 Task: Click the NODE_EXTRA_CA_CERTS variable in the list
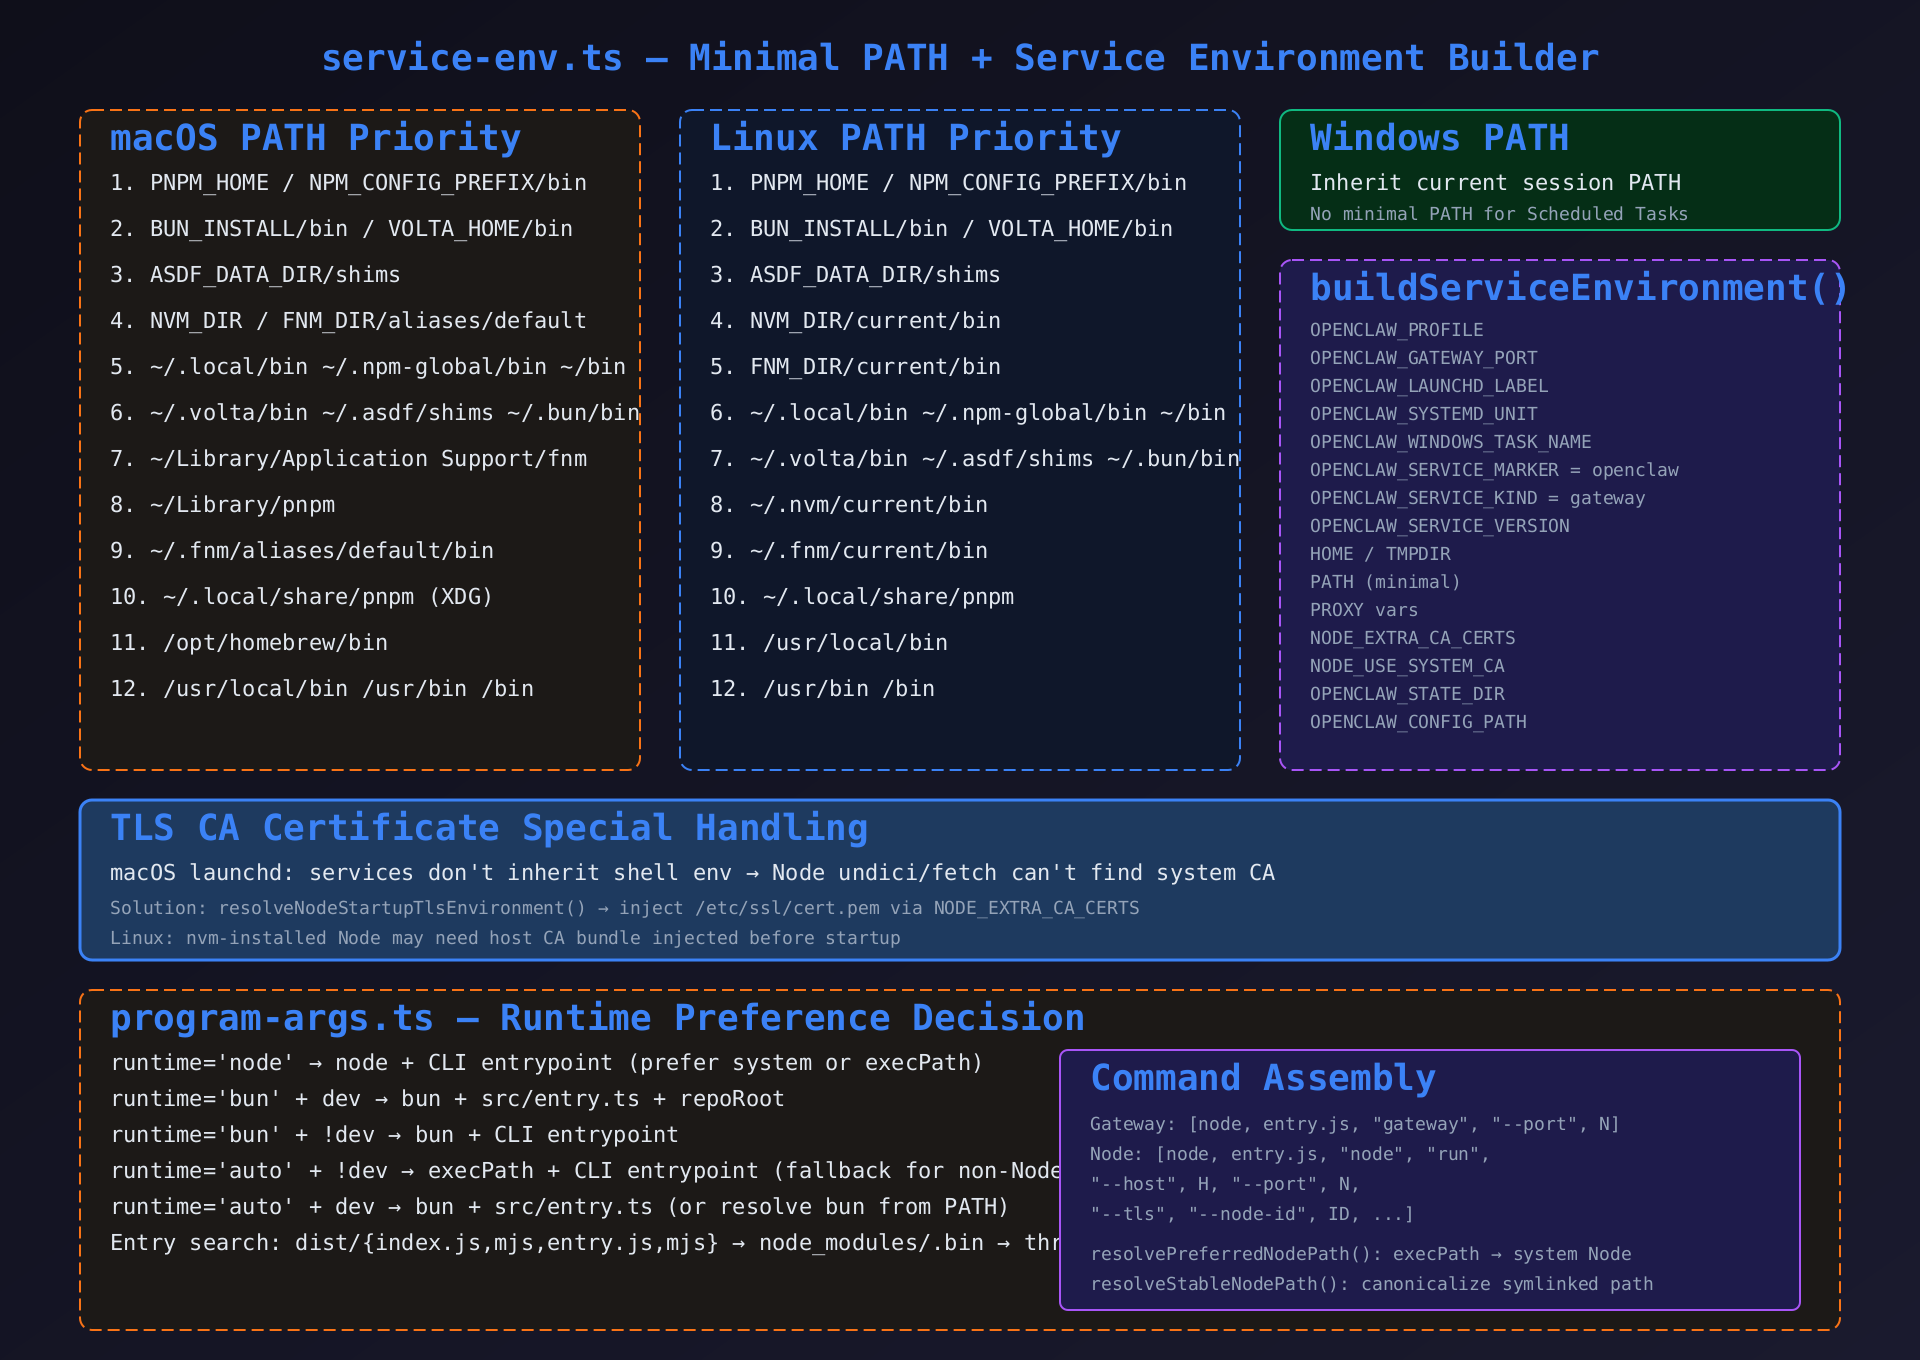pyautogui.click(x=1412, y=638)
